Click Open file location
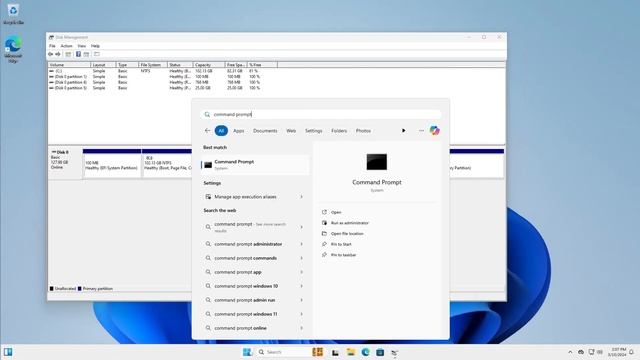This screenshot has height=360, width=640. pos(347,233)
